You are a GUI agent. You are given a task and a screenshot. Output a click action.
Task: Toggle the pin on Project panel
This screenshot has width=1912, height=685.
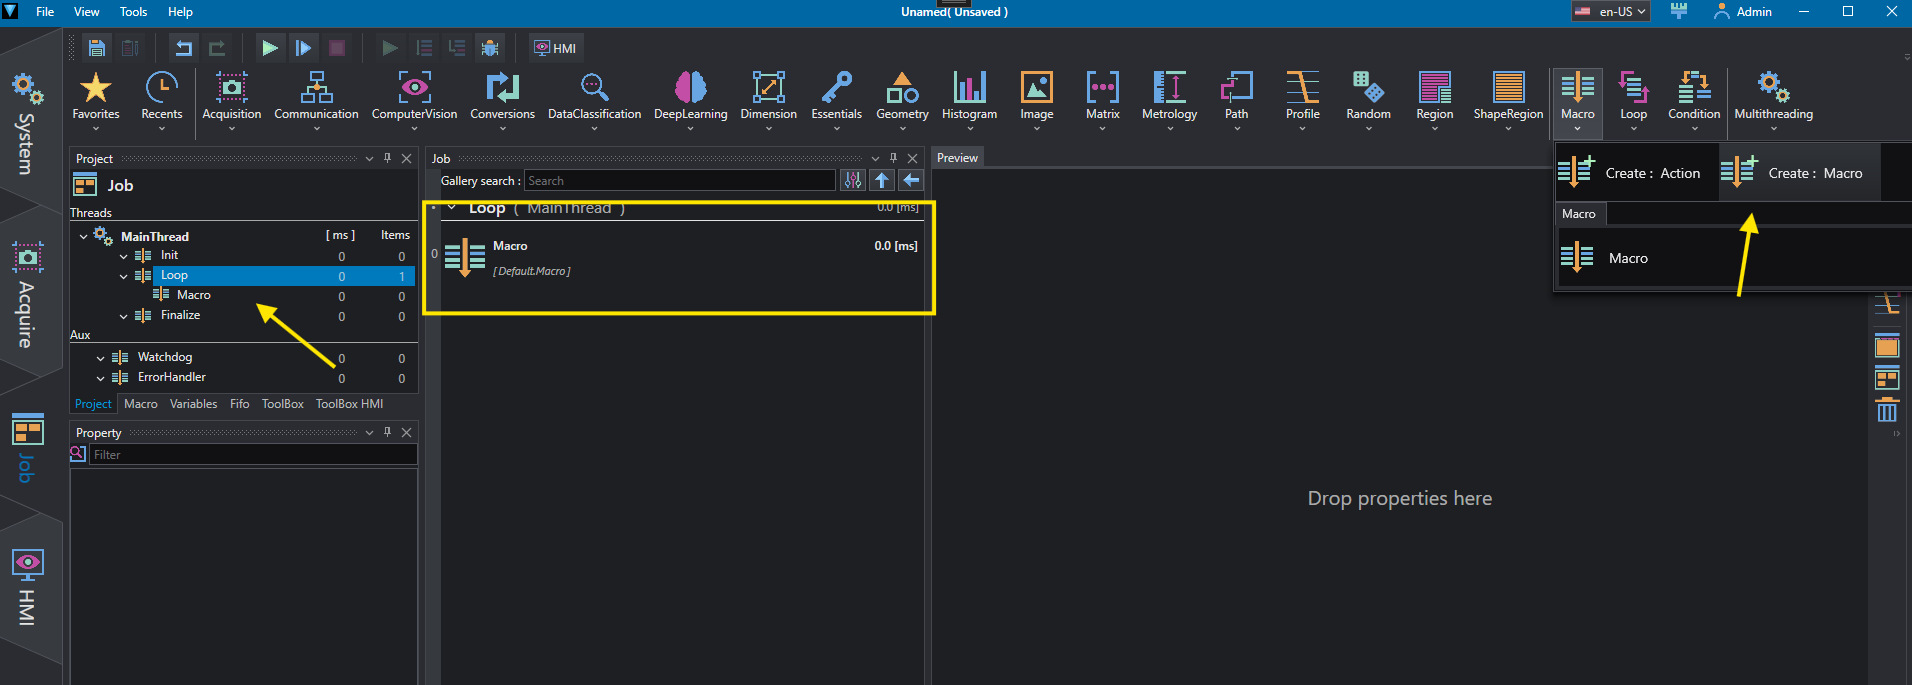(x=388, y=158)
